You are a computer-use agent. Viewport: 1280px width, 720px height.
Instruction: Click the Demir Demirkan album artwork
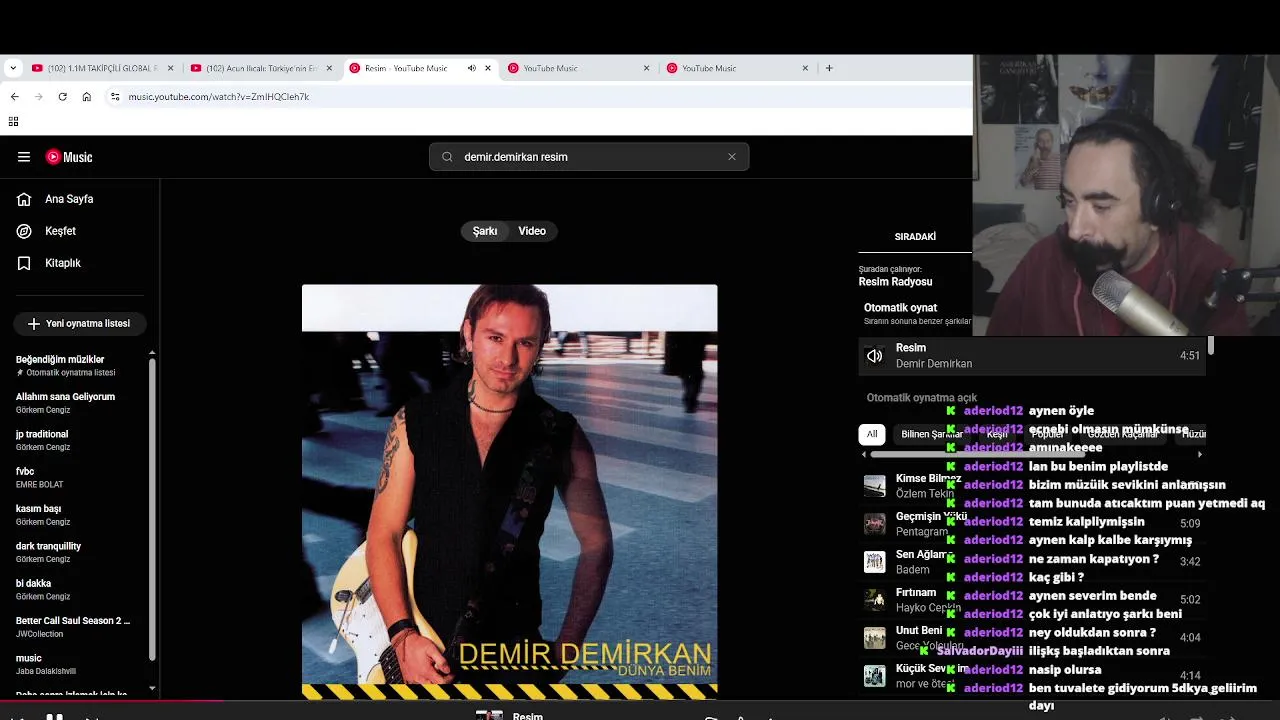[x=509, y=491]
